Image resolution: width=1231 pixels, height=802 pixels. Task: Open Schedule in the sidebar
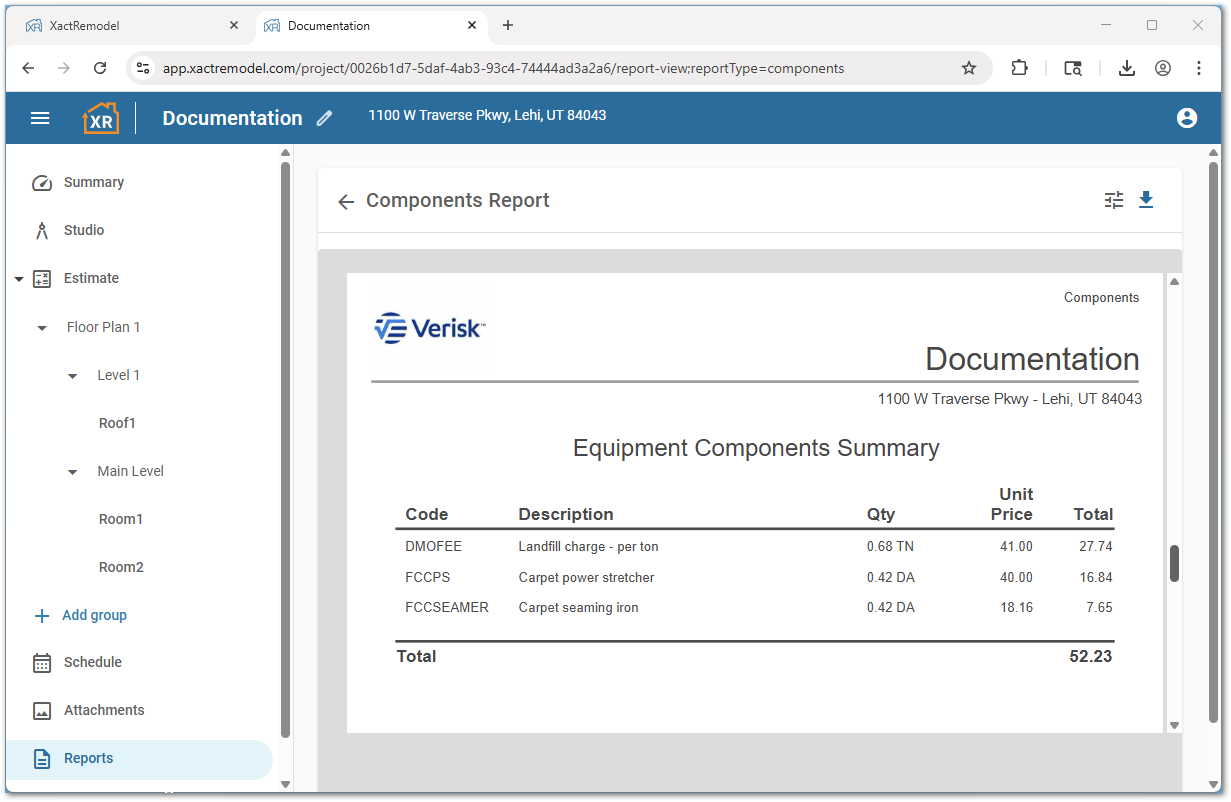[92, 662]
